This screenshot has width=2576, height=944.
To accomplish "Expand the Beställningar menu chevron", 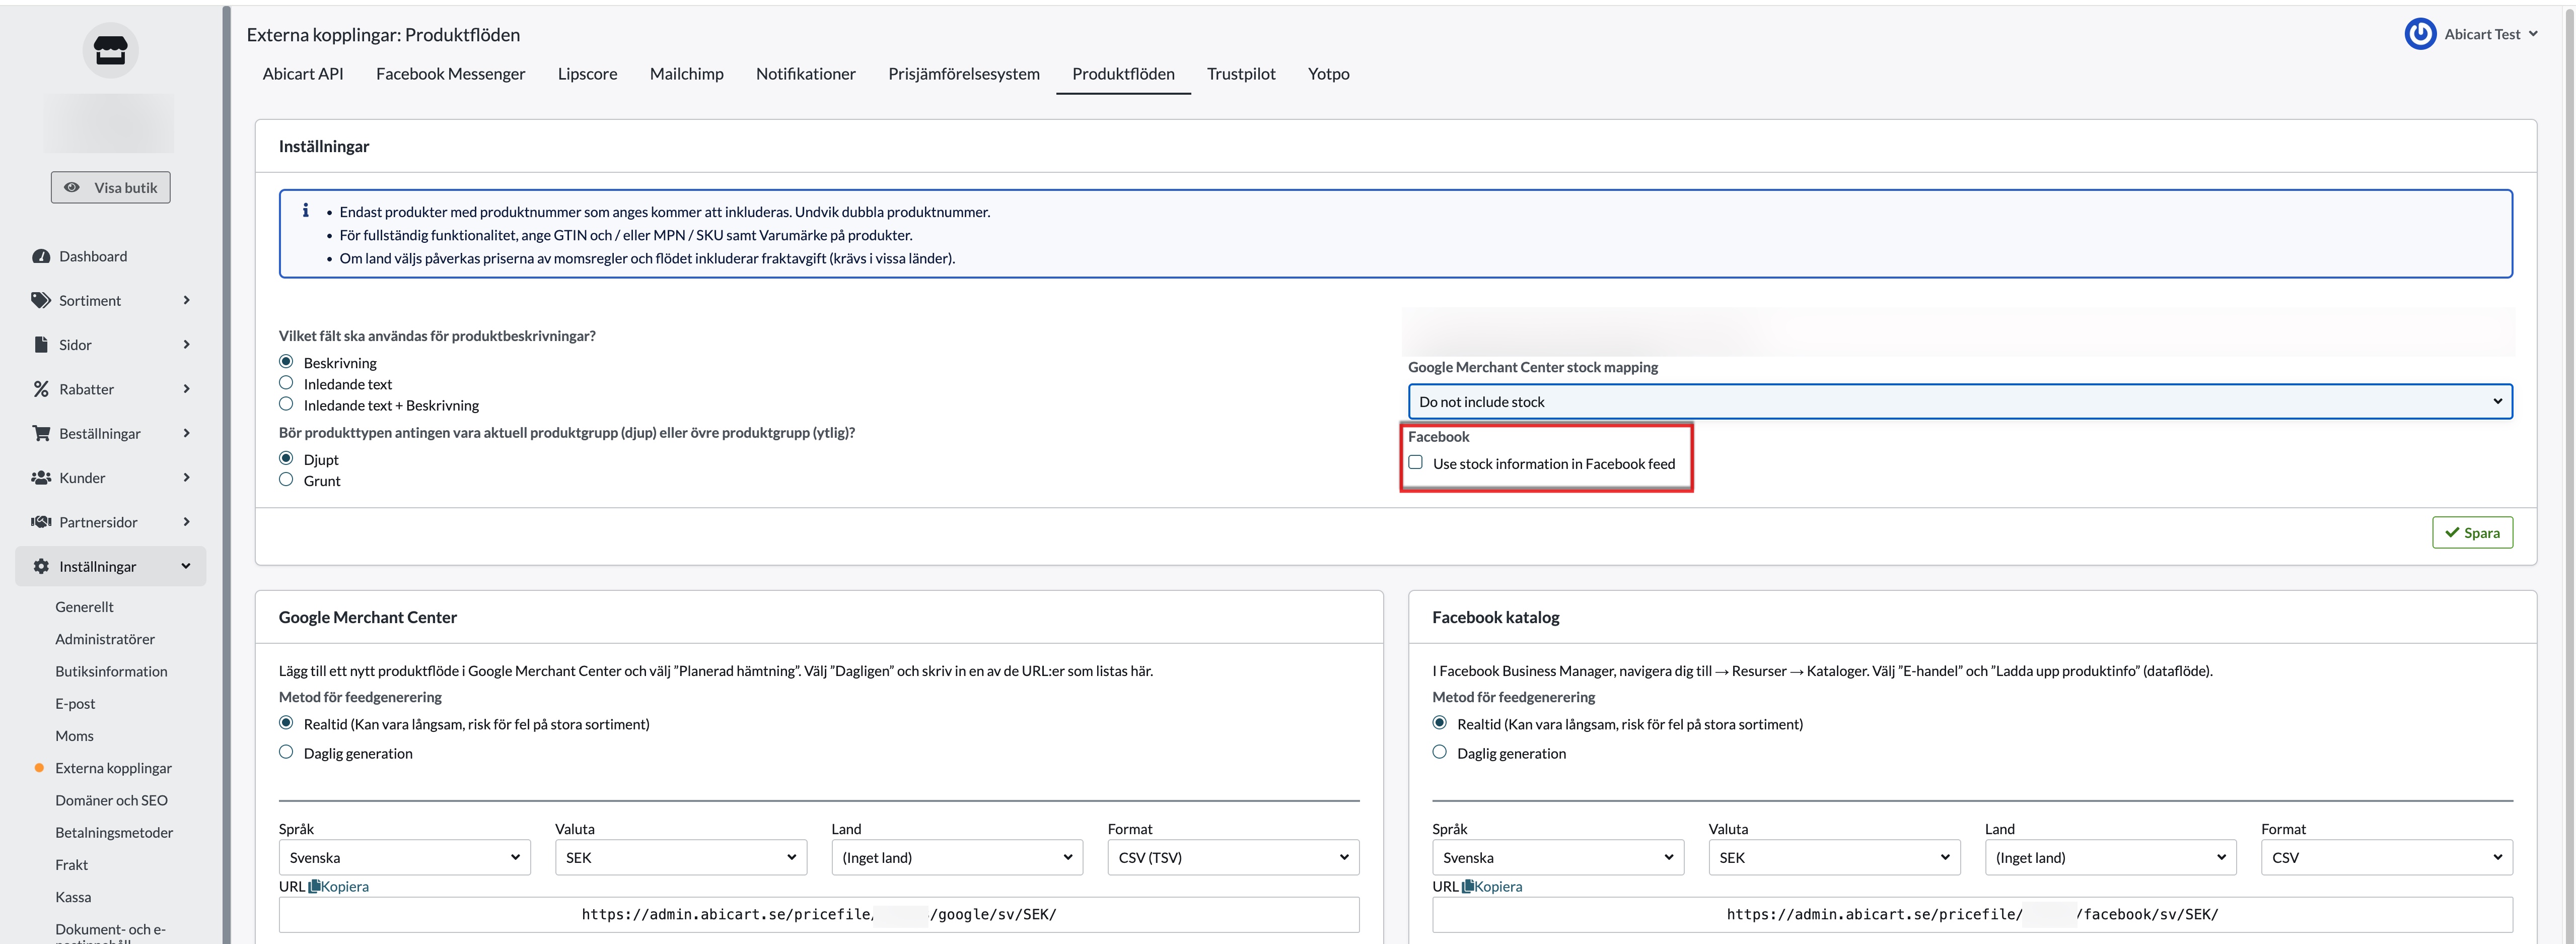I will pyautogui.click(x=186, y=433).
